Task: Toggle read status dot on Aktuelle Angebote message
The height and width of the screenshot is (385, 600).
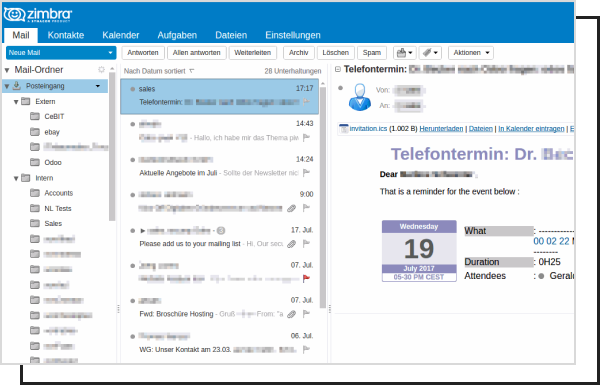Action: point(132,160)
